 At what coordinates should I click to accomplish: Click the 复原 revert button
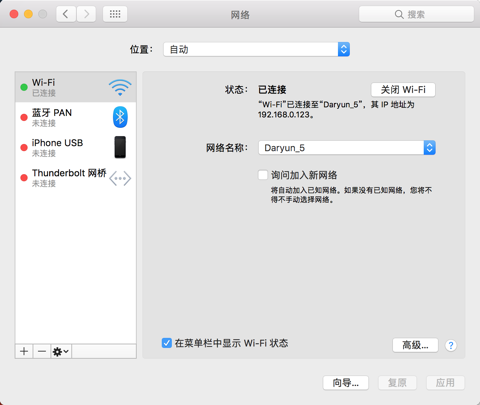397,383
